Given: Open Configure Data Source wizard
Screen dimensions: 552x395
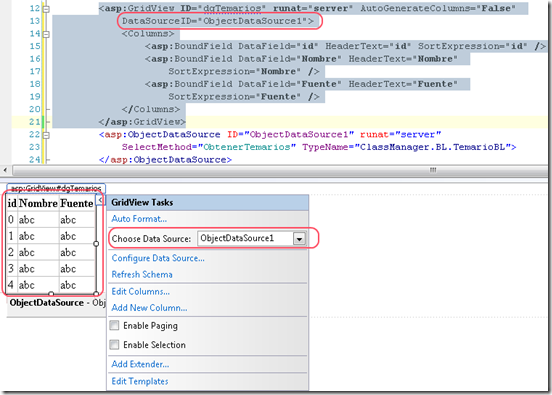Looking at the screenshot, I should tap(158, 258).
